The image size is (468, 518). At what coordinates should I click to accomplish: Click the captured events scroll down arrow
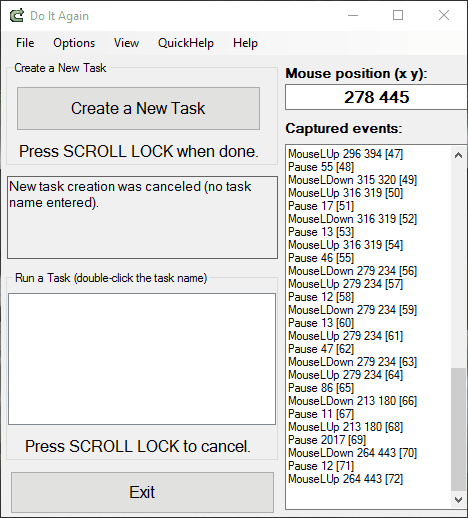[459, 500]
